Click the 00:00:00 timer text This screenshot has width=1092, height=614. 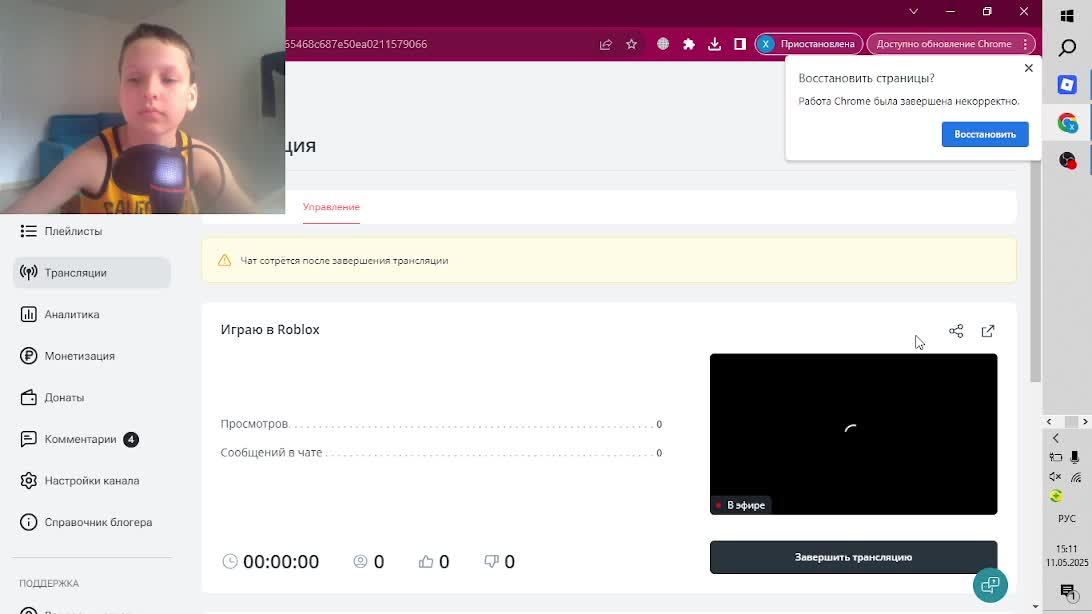pyautogui.click(x=281, y=562)
